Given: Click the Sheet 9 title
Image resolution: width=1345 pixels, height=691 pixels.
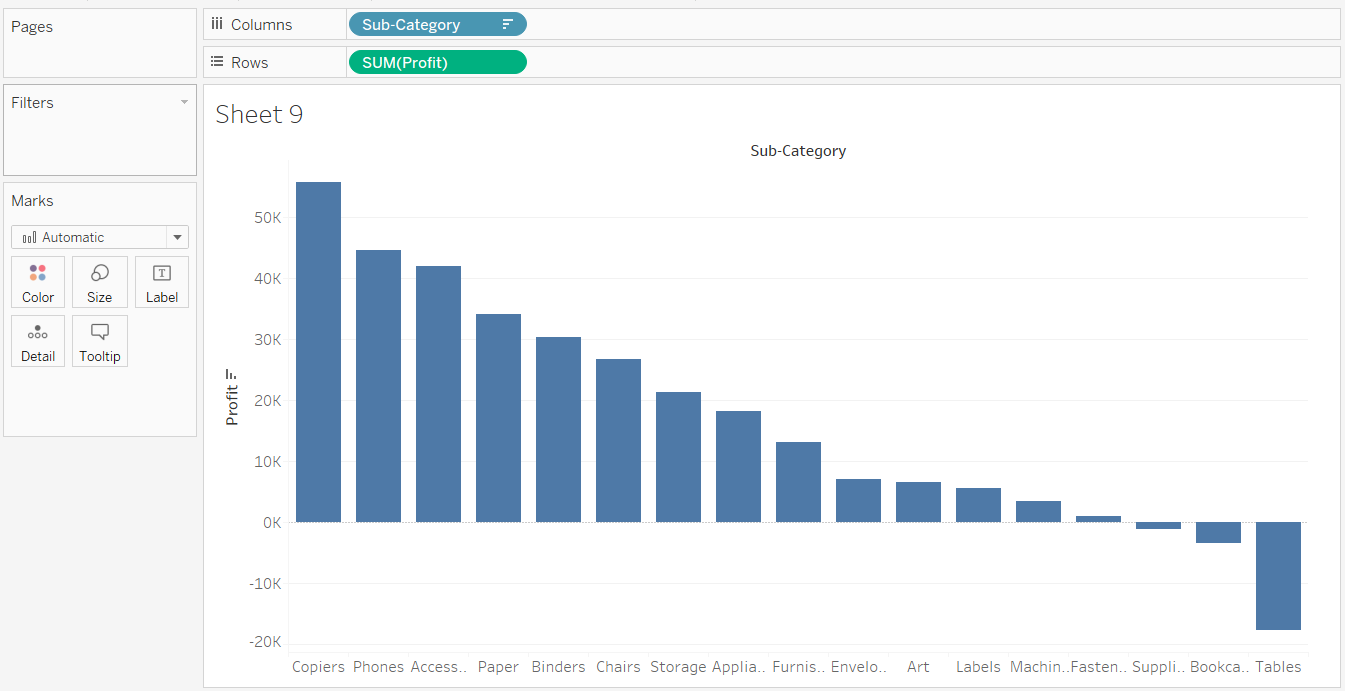Looking at the screenshot, I should click(259, 115).
